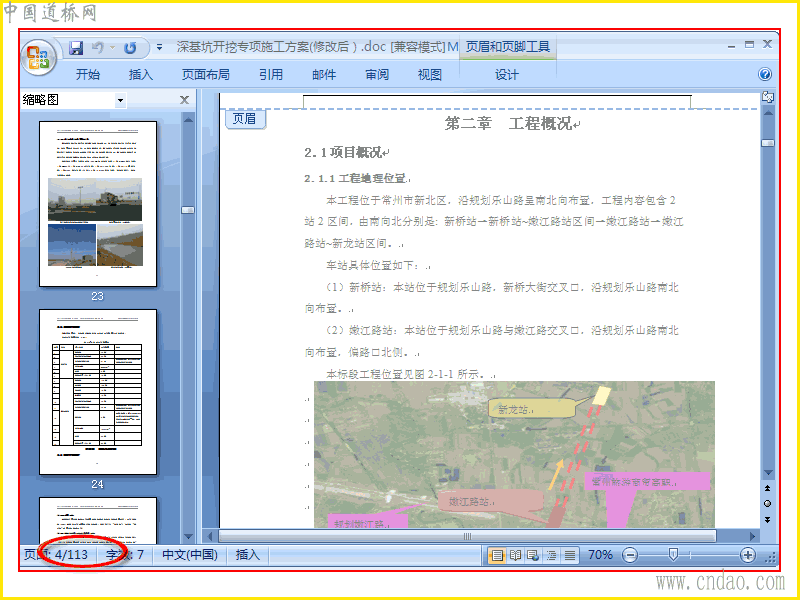Click the 2.1项目概况 heading

coord(343,152)
